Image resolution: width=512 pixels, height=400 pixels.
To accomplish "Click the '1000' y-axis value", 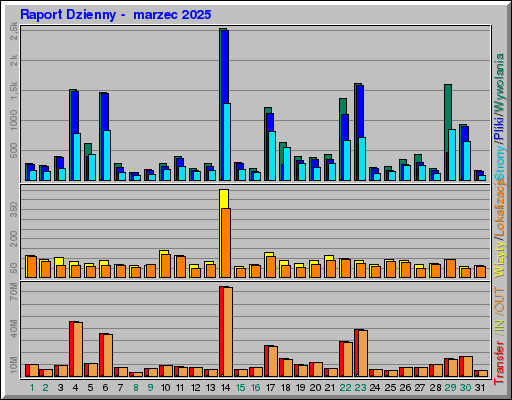I will [x=14, y=120].
